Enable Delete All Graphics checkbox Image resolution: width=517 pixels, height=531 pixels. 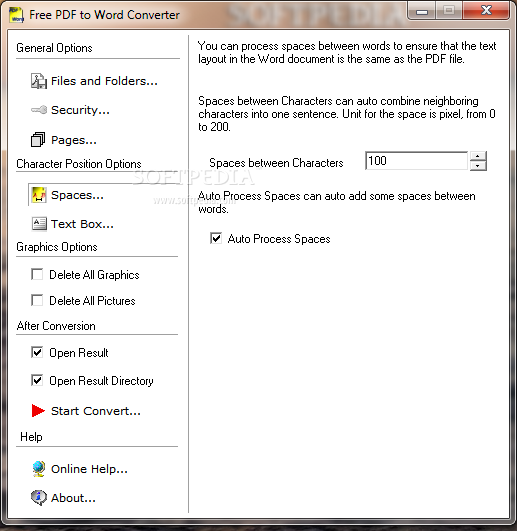pyautogui.click(x=37, y=274)
